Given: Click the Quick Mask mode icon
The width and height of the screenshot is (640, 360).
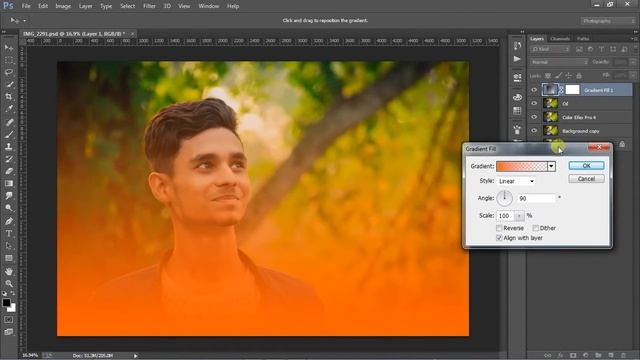Looking at the screenshot, I should pos(9,320).
